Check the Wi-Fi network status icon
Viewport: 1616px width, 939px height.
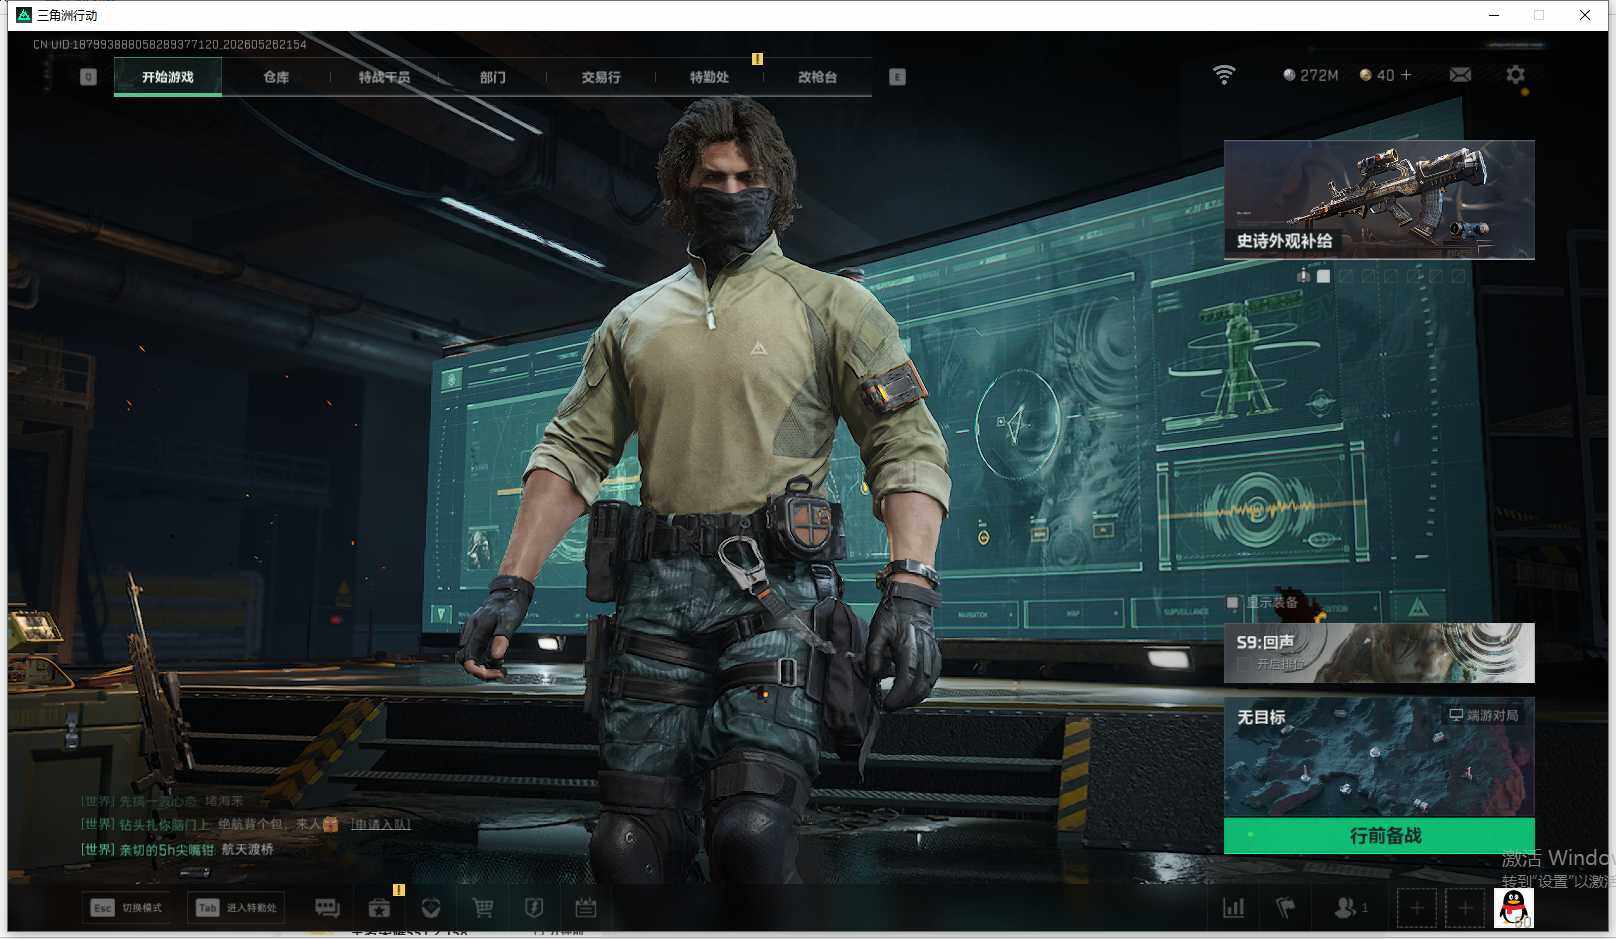(x=1224, y=75)
